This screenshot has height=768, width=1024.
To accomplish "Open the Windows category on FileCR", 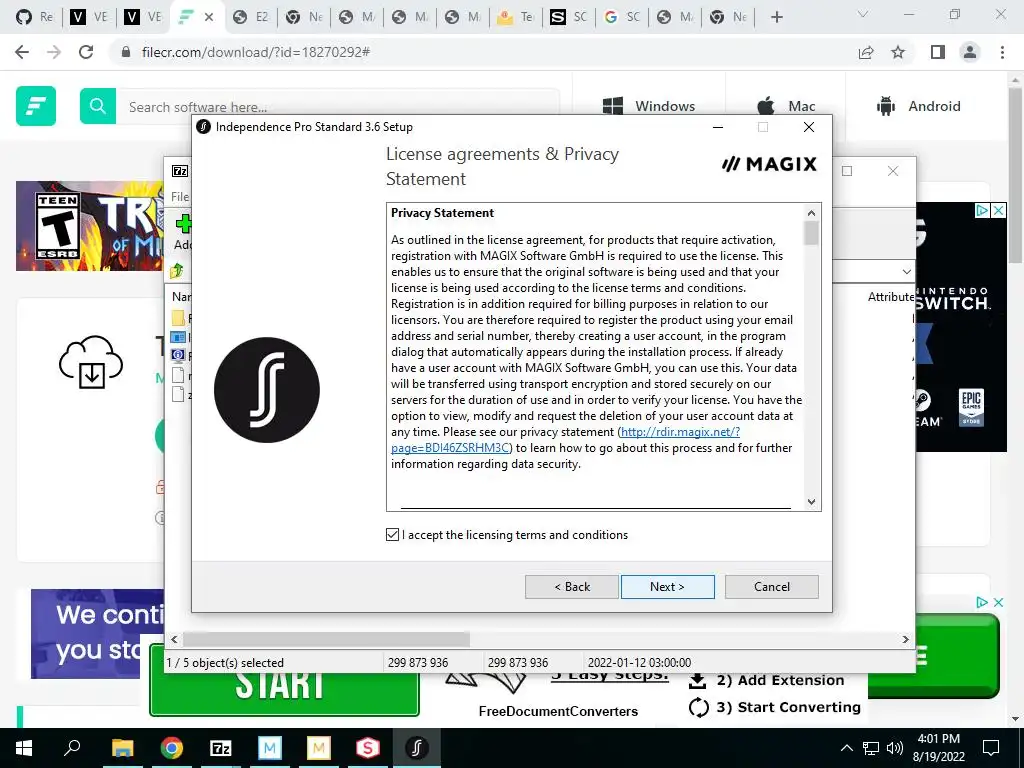I will [648, 106].
